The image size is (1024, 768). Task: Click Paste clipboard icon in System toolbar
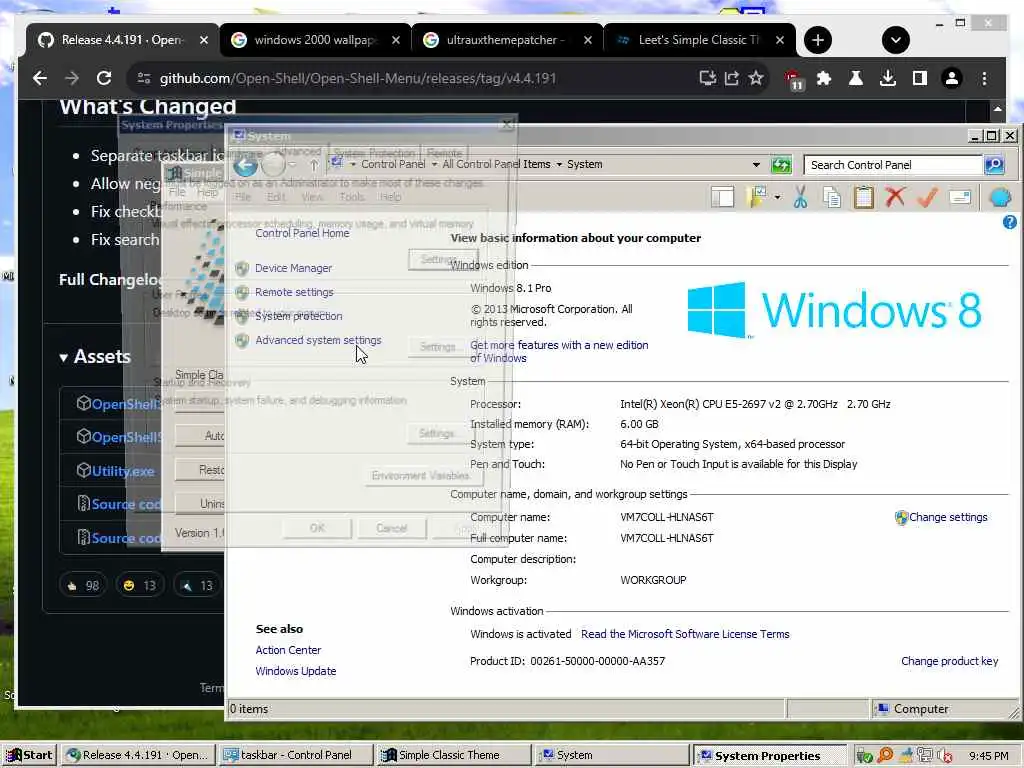tap(863, 197)
